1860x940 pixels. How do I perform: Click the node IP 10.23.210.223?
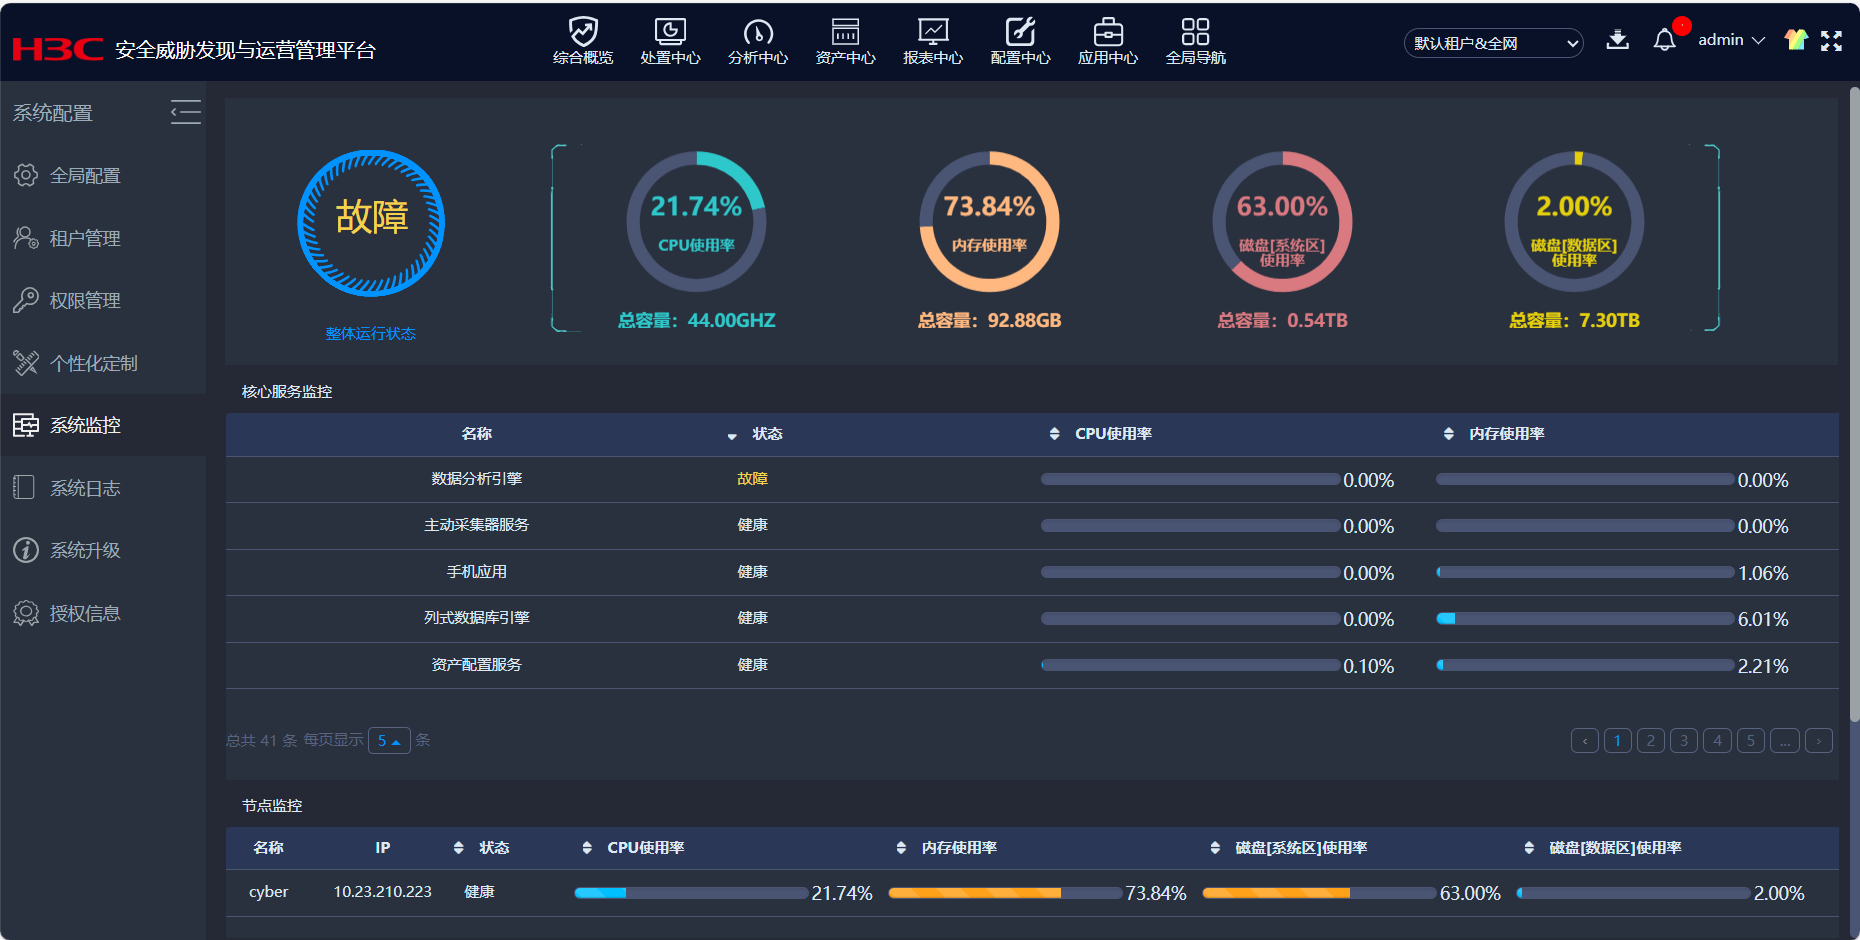(x=382, y=892)
